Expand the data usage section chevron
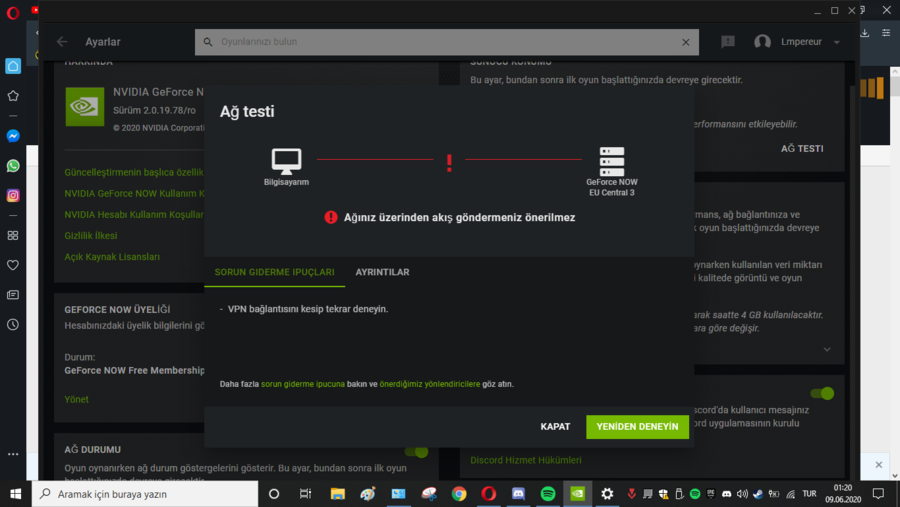This screenshot has height=507, width=900. point(827,350)
